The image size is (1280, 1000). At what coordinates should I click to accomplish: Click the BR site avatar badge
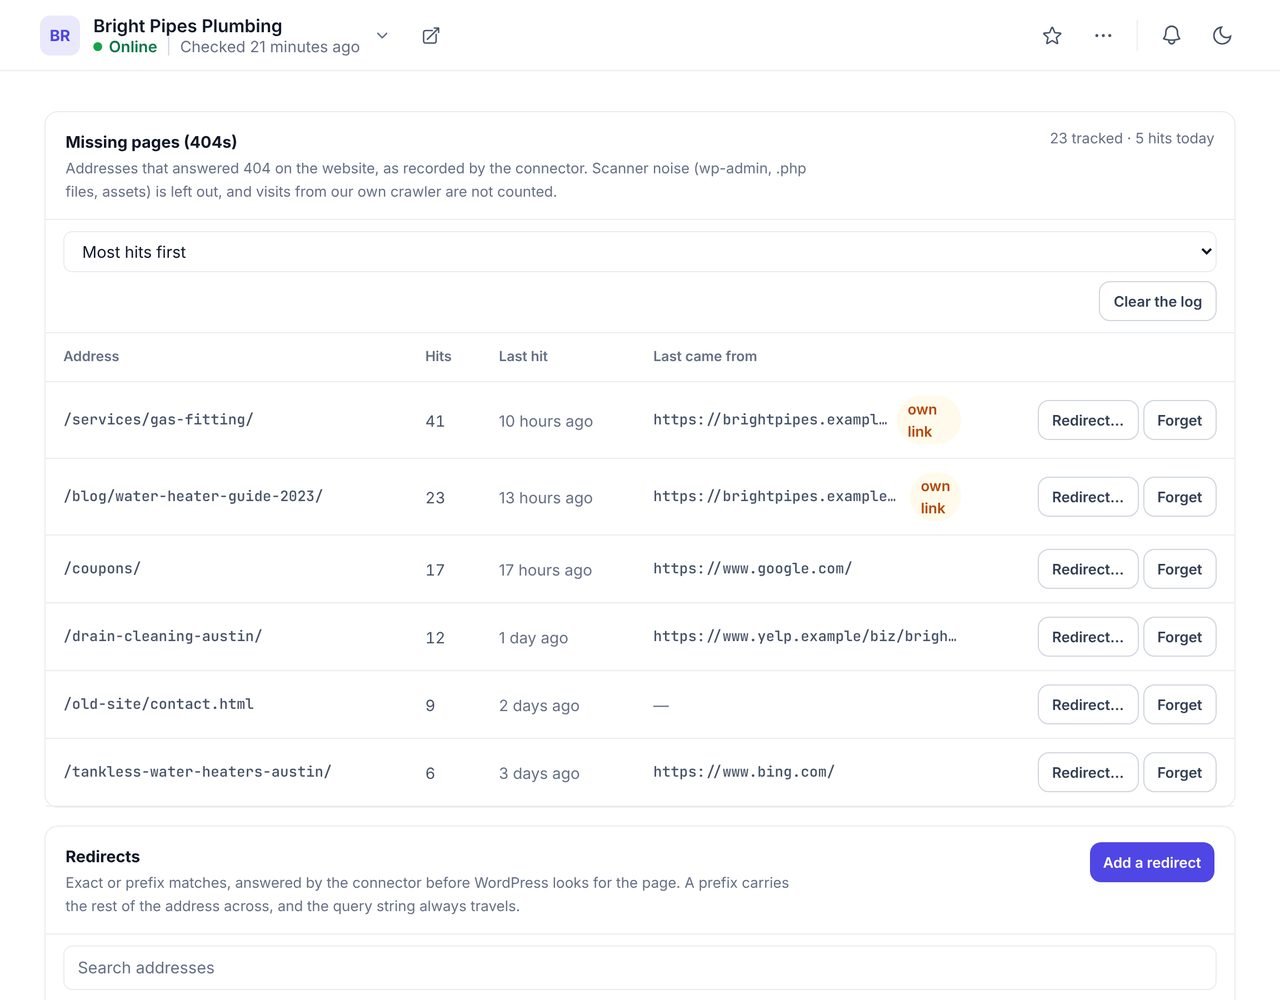tap(60, 36)
